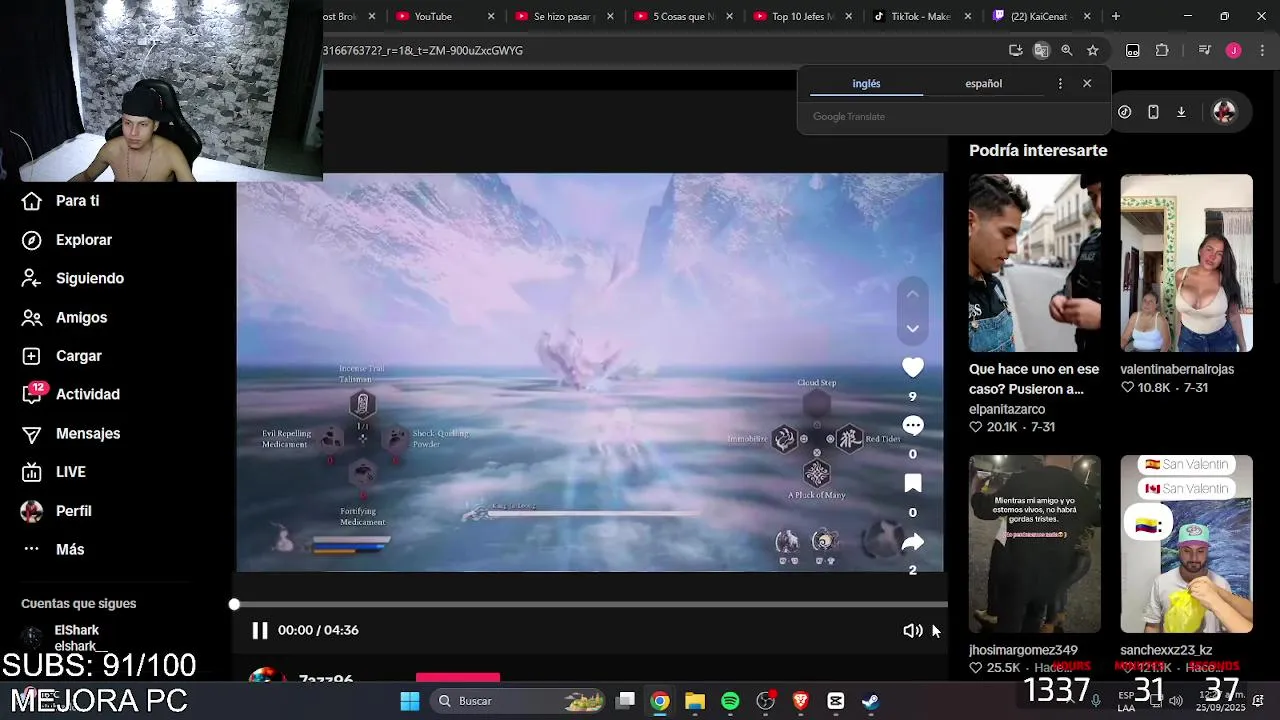The height and width of the screenshot is (720, 1280).
Task: Open the elpanitazarco video thumbnail
Action: point(1035,263)
